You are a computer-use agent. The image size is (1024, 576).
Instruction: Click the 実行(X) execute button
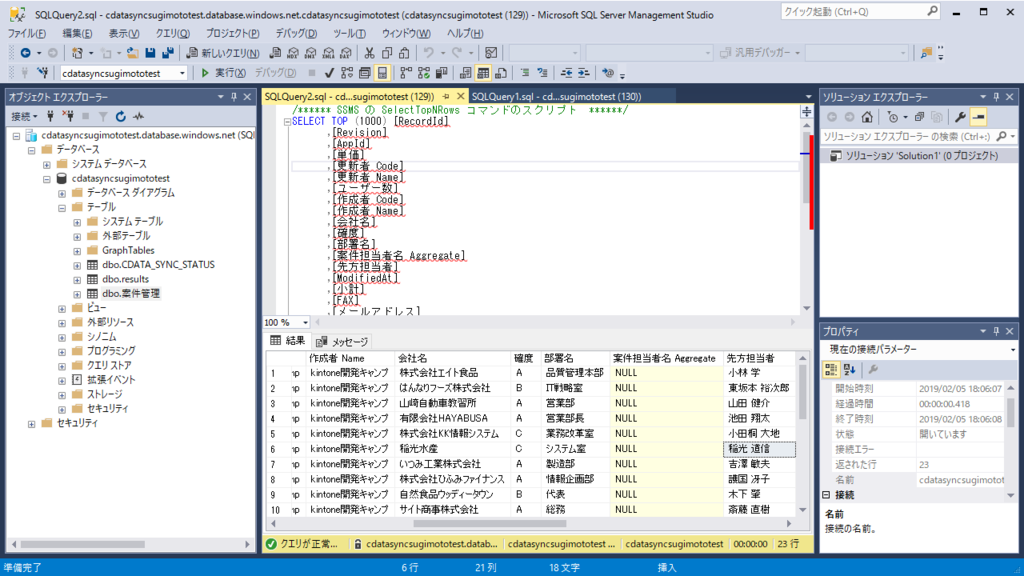223,73
